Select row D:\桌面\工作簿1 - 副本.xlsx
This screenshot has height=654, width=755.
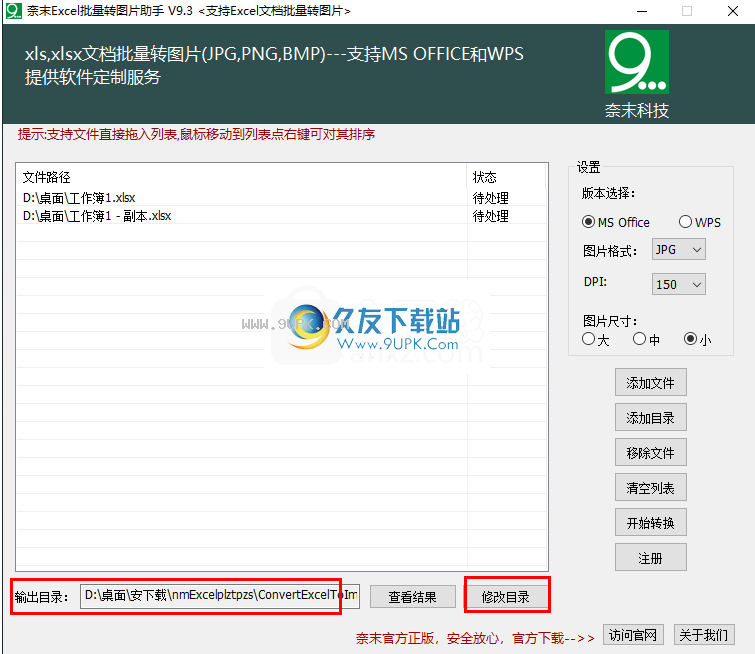(282, 216)
